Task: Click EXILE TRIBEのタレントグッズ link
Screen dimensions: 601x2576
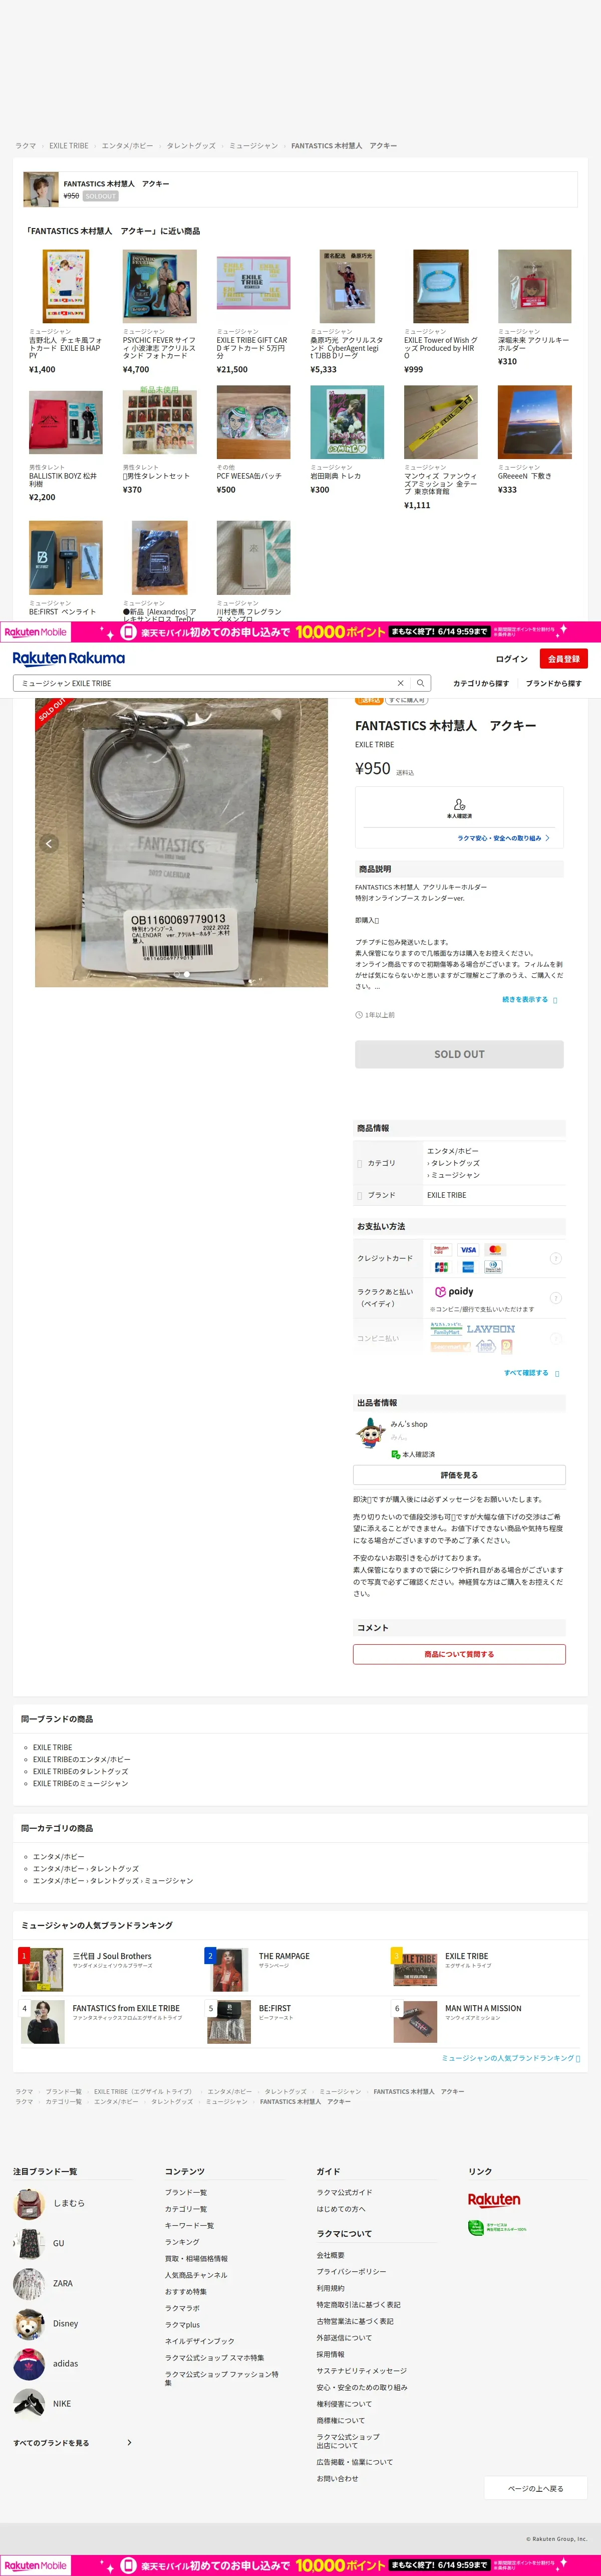Action: (x=80, y=1771)
